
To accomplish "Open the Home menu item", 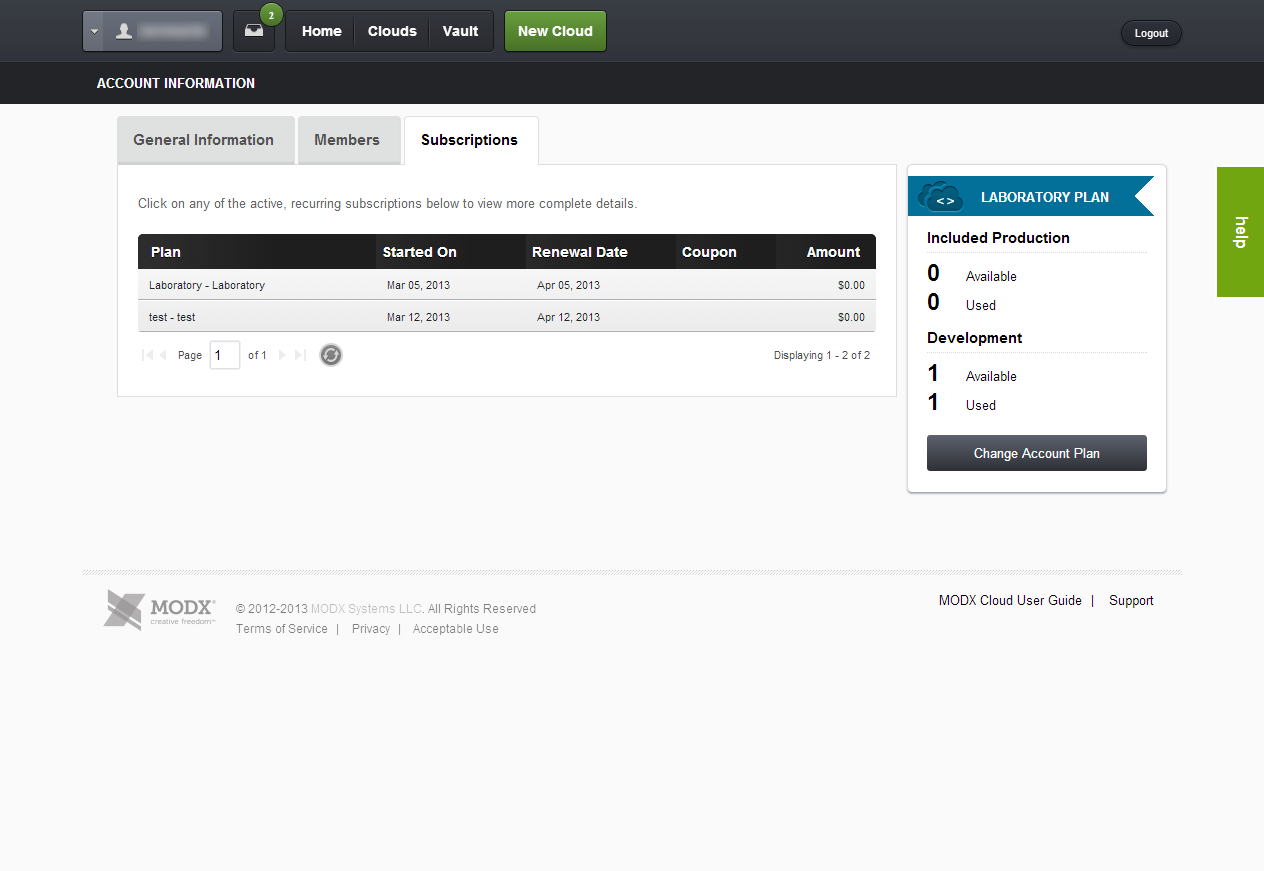I will click(x=322, y=31).
